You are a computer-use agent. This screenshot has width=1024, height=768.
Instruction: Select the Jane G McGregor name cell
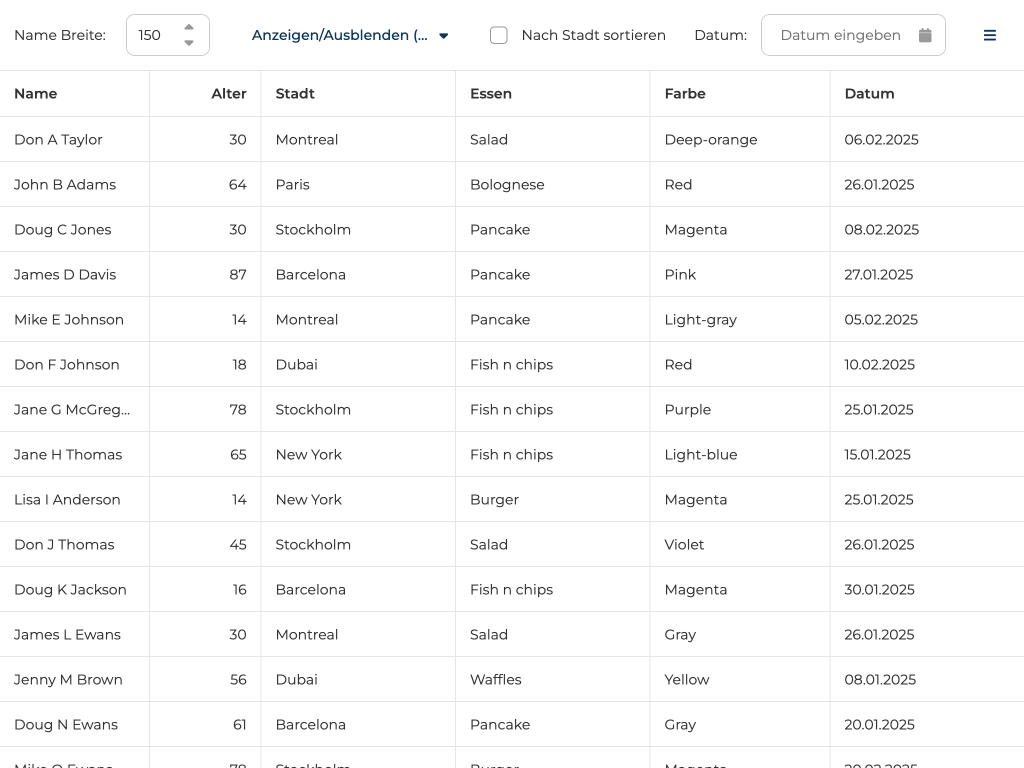(72, 409)
